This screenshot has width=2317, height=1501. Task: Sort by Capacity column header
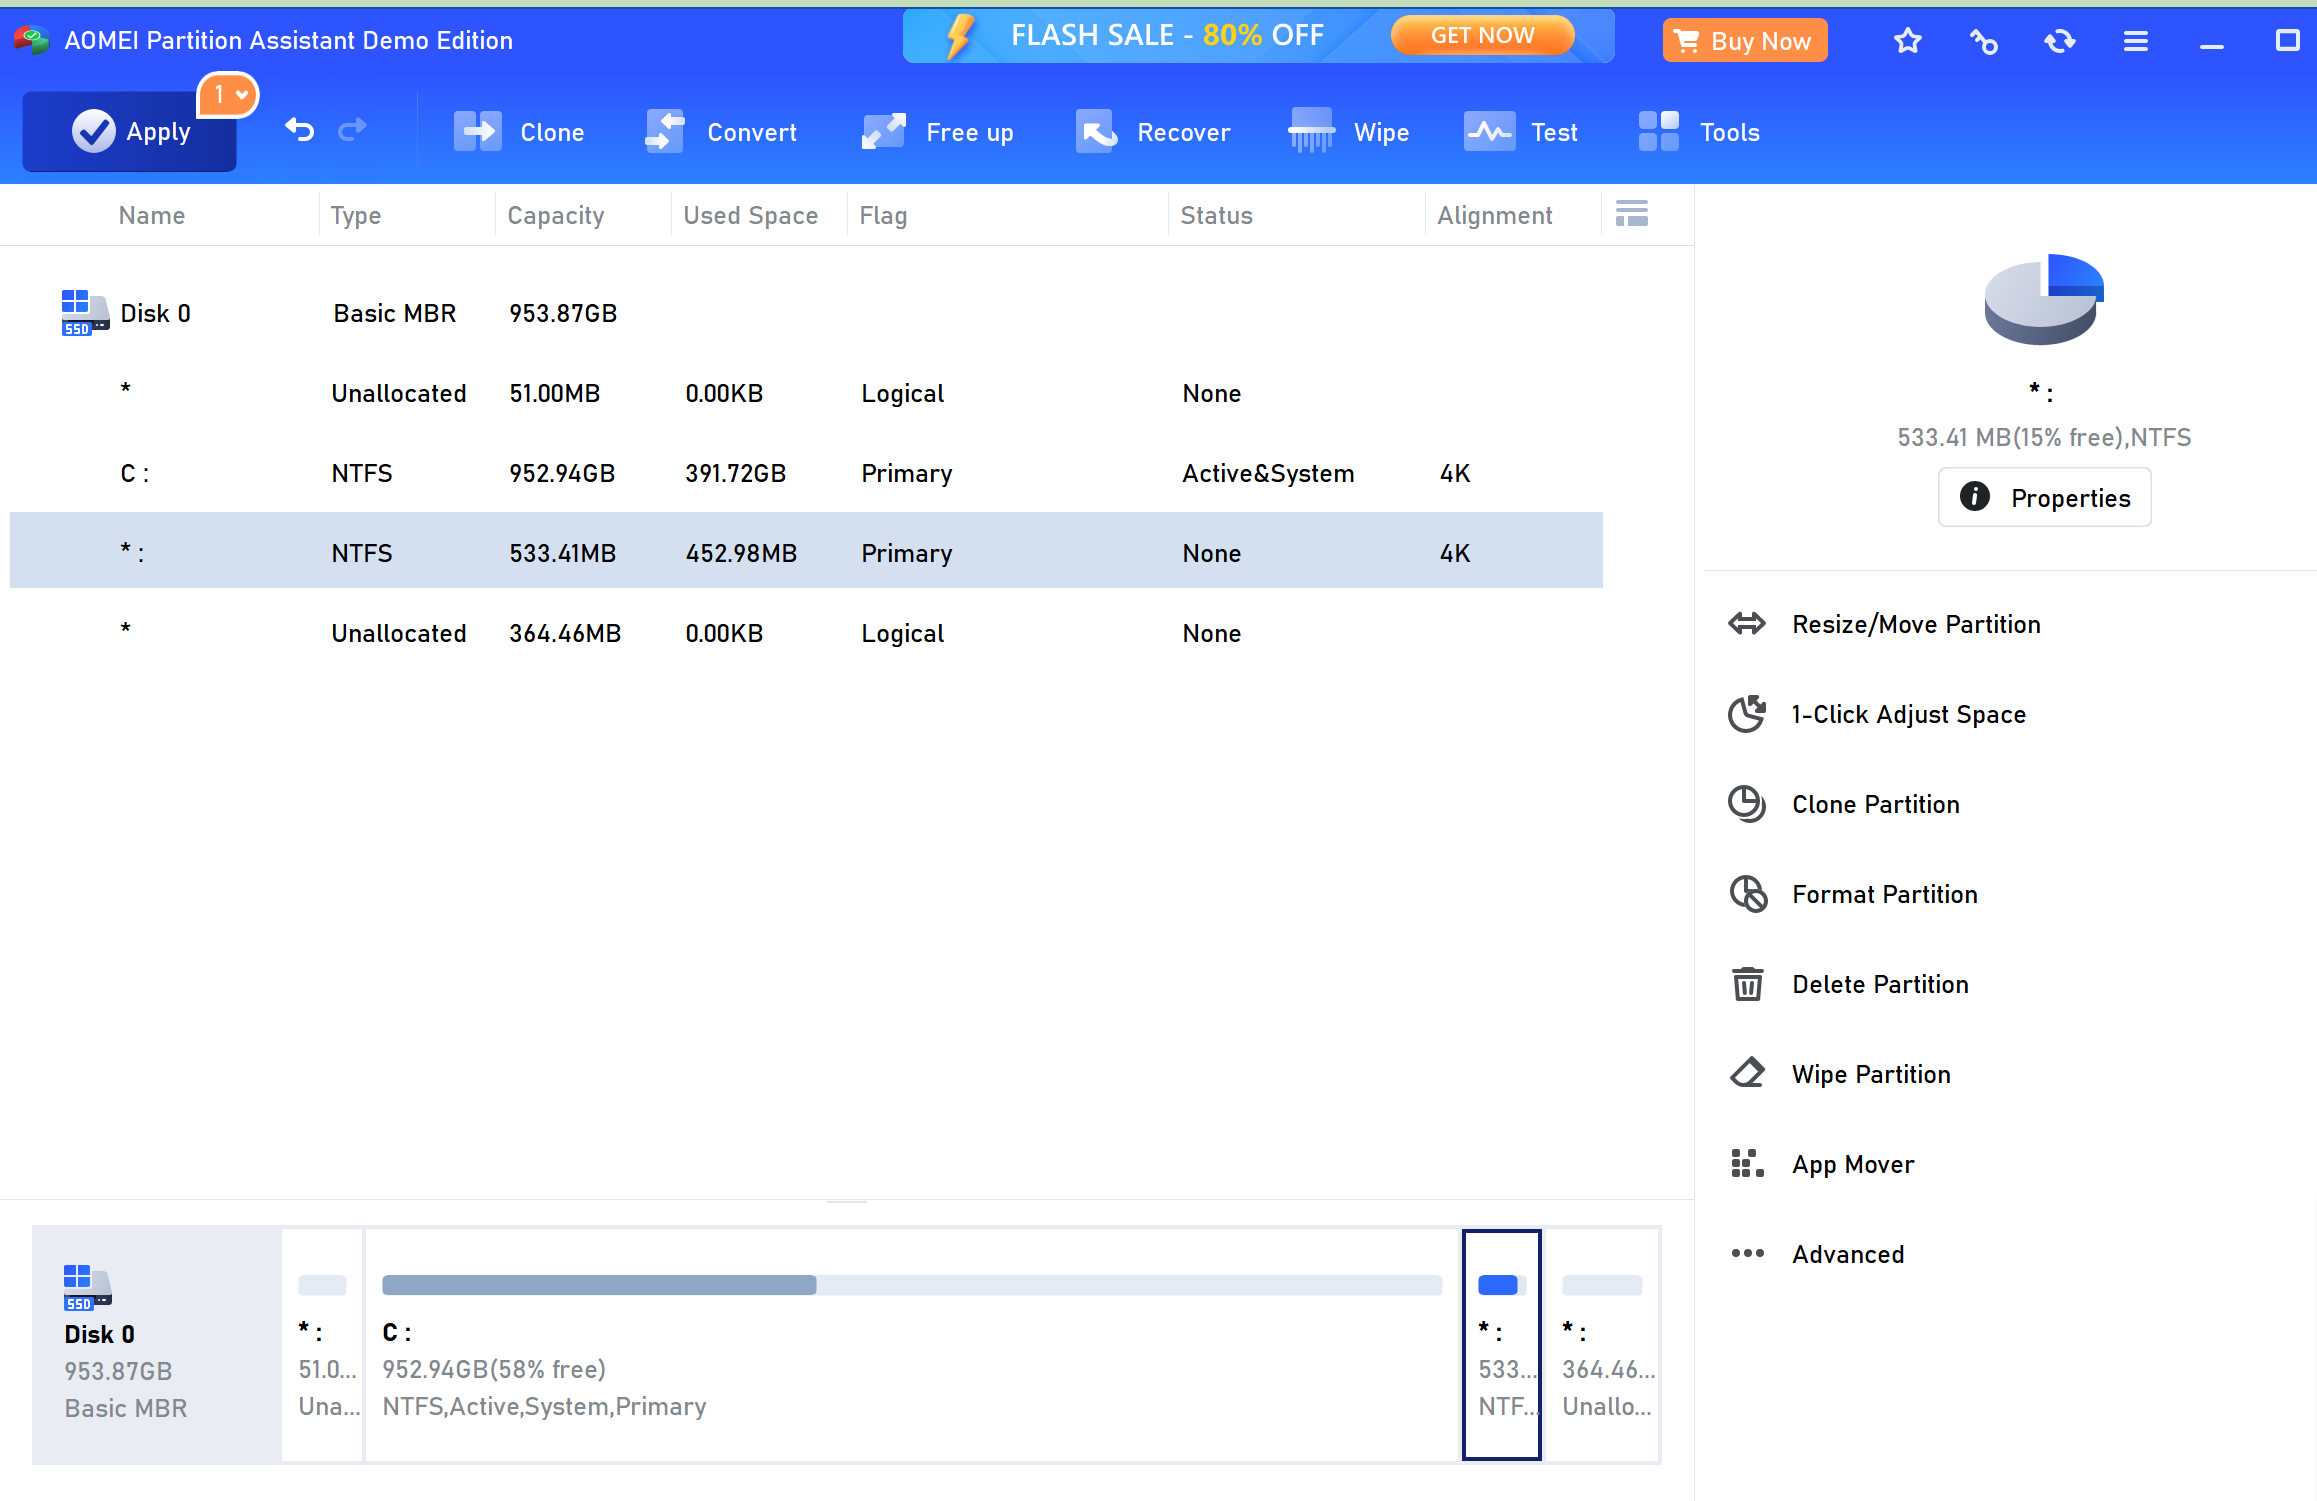tap(556, 215)
